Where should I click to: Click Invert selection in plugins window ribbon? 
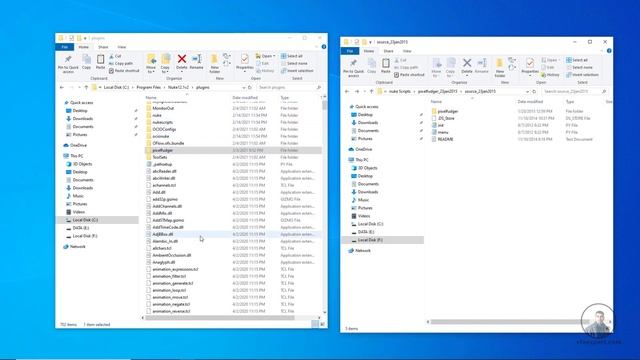tap(297, 71)
